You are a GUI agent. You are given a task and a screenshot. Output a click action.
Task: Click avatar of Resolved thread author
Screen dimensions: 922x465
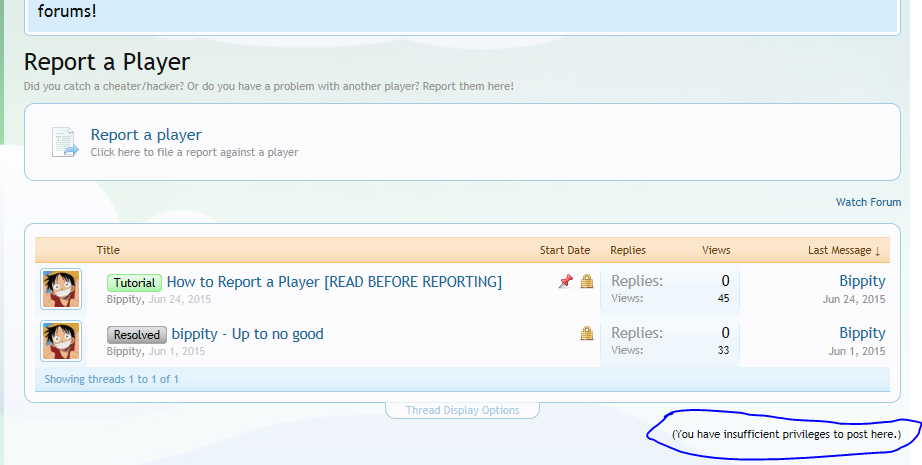pos(61,341)
